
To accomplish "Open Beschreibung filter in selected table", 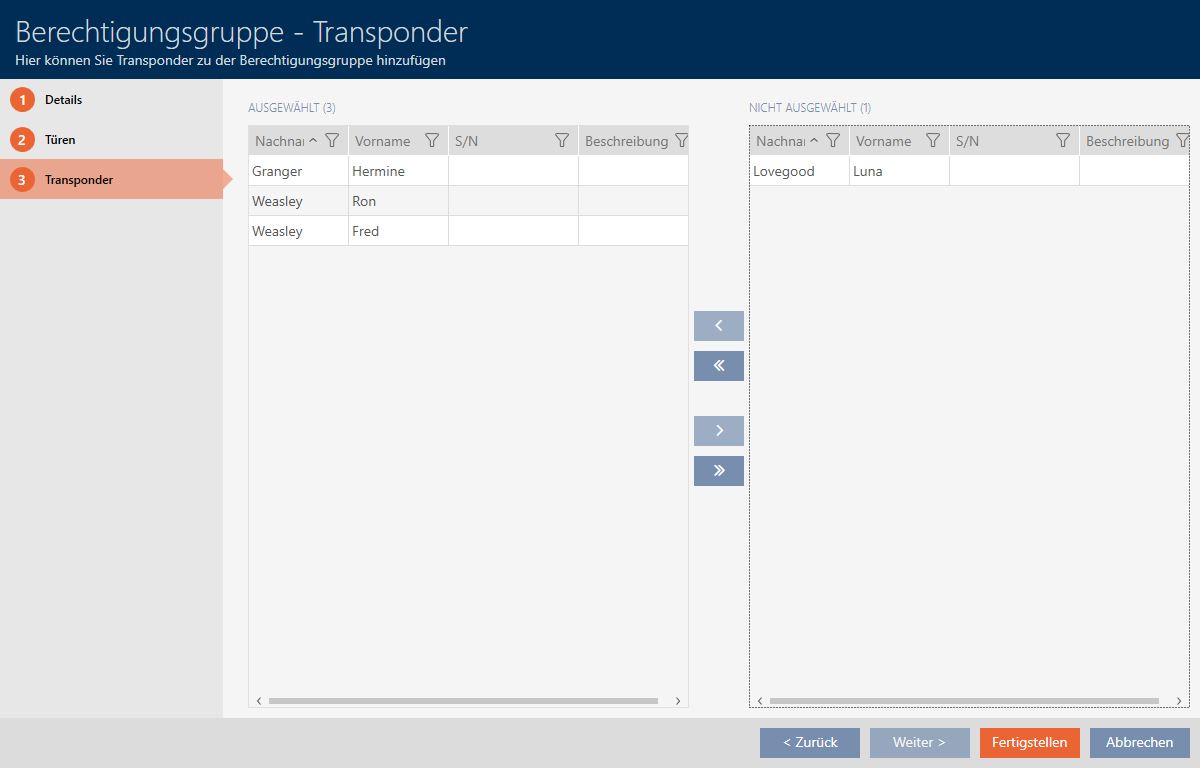I will point(682,141).
